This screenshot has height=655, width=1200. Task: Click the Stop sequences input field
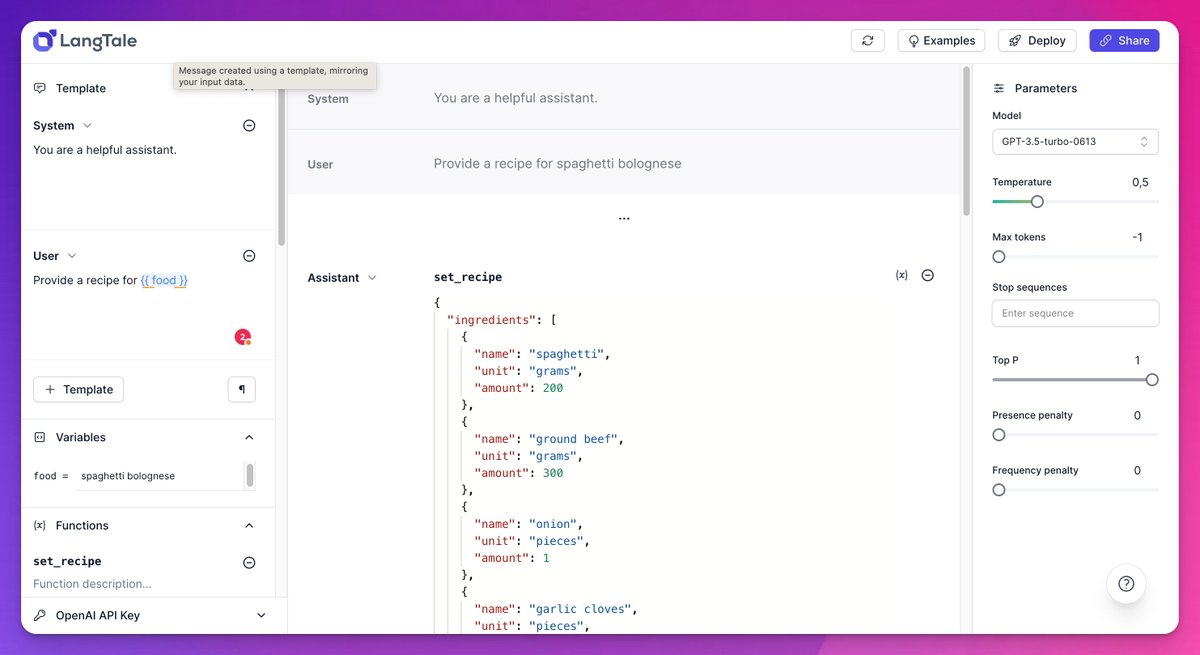point(1075,313)
